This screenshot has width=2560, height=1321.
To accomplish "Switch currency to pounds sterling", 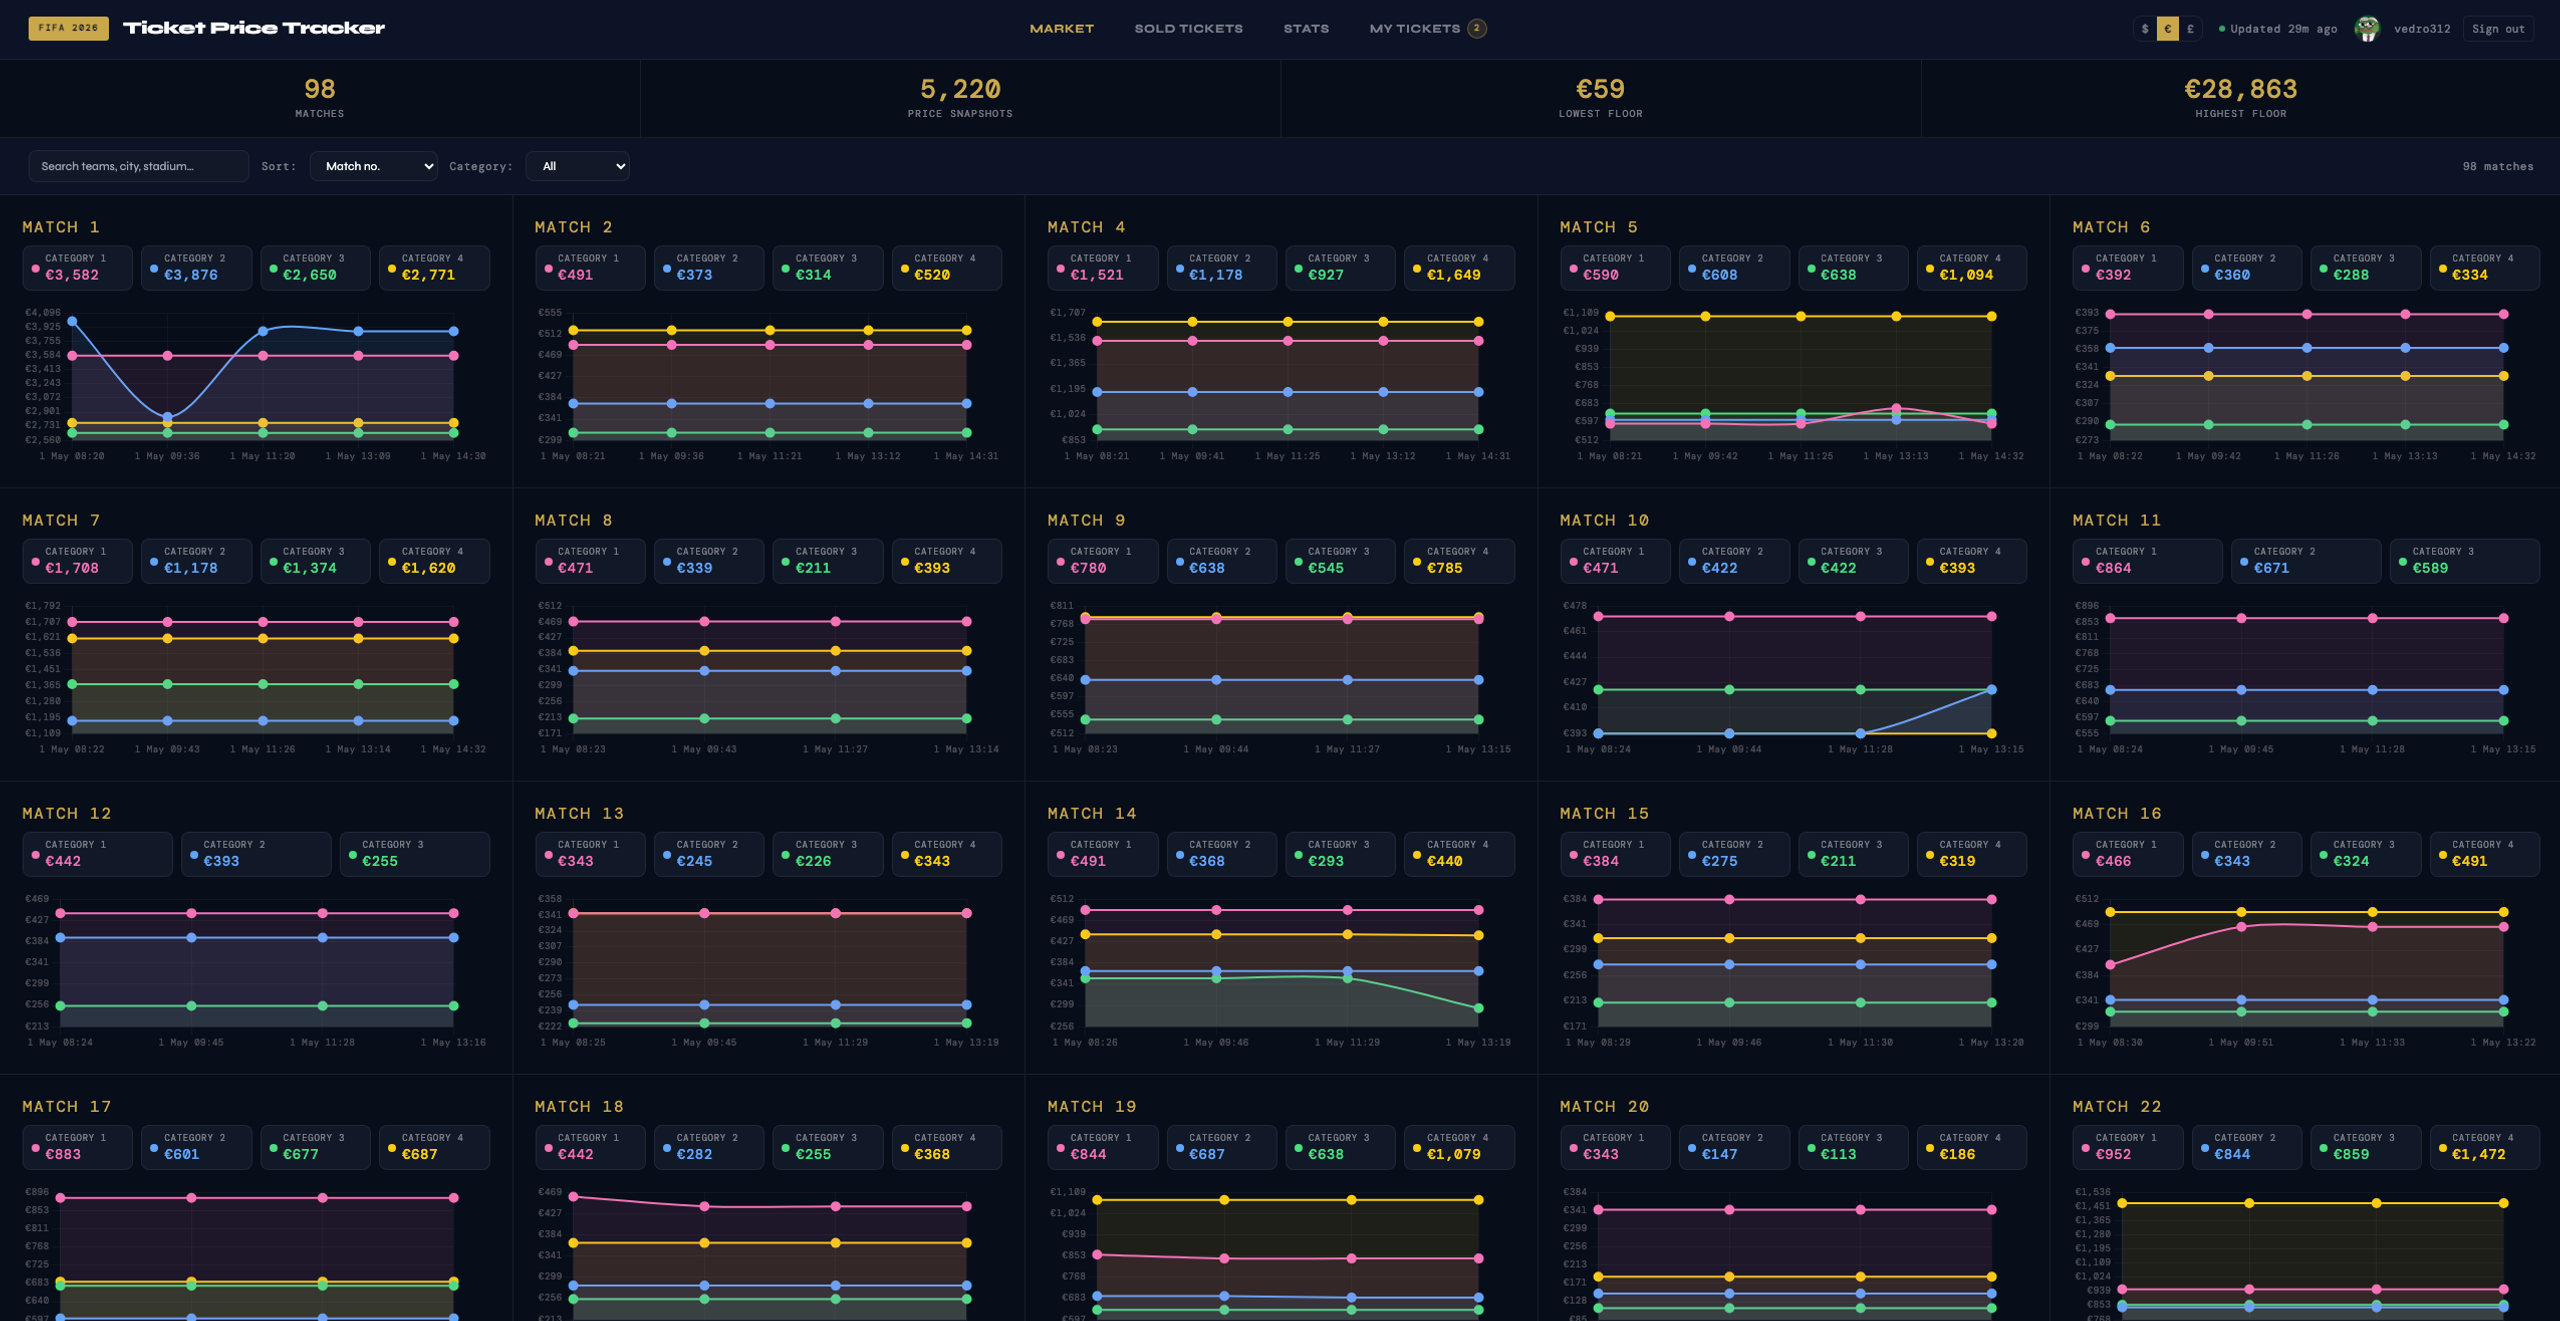I will click(2190, 29).
